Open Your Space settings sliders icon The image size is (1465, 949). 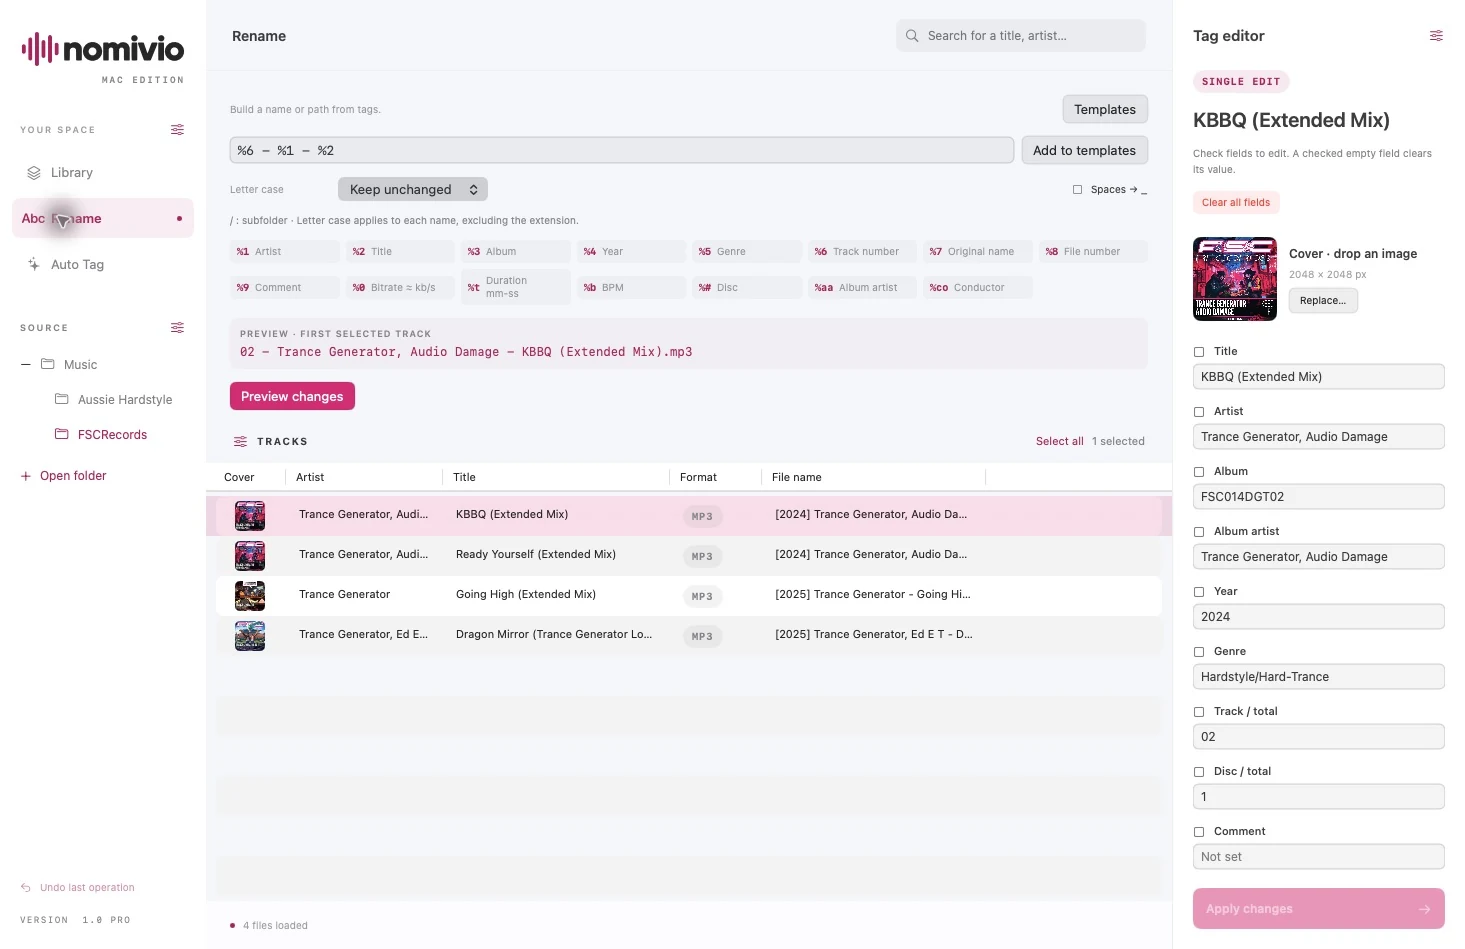177,130
